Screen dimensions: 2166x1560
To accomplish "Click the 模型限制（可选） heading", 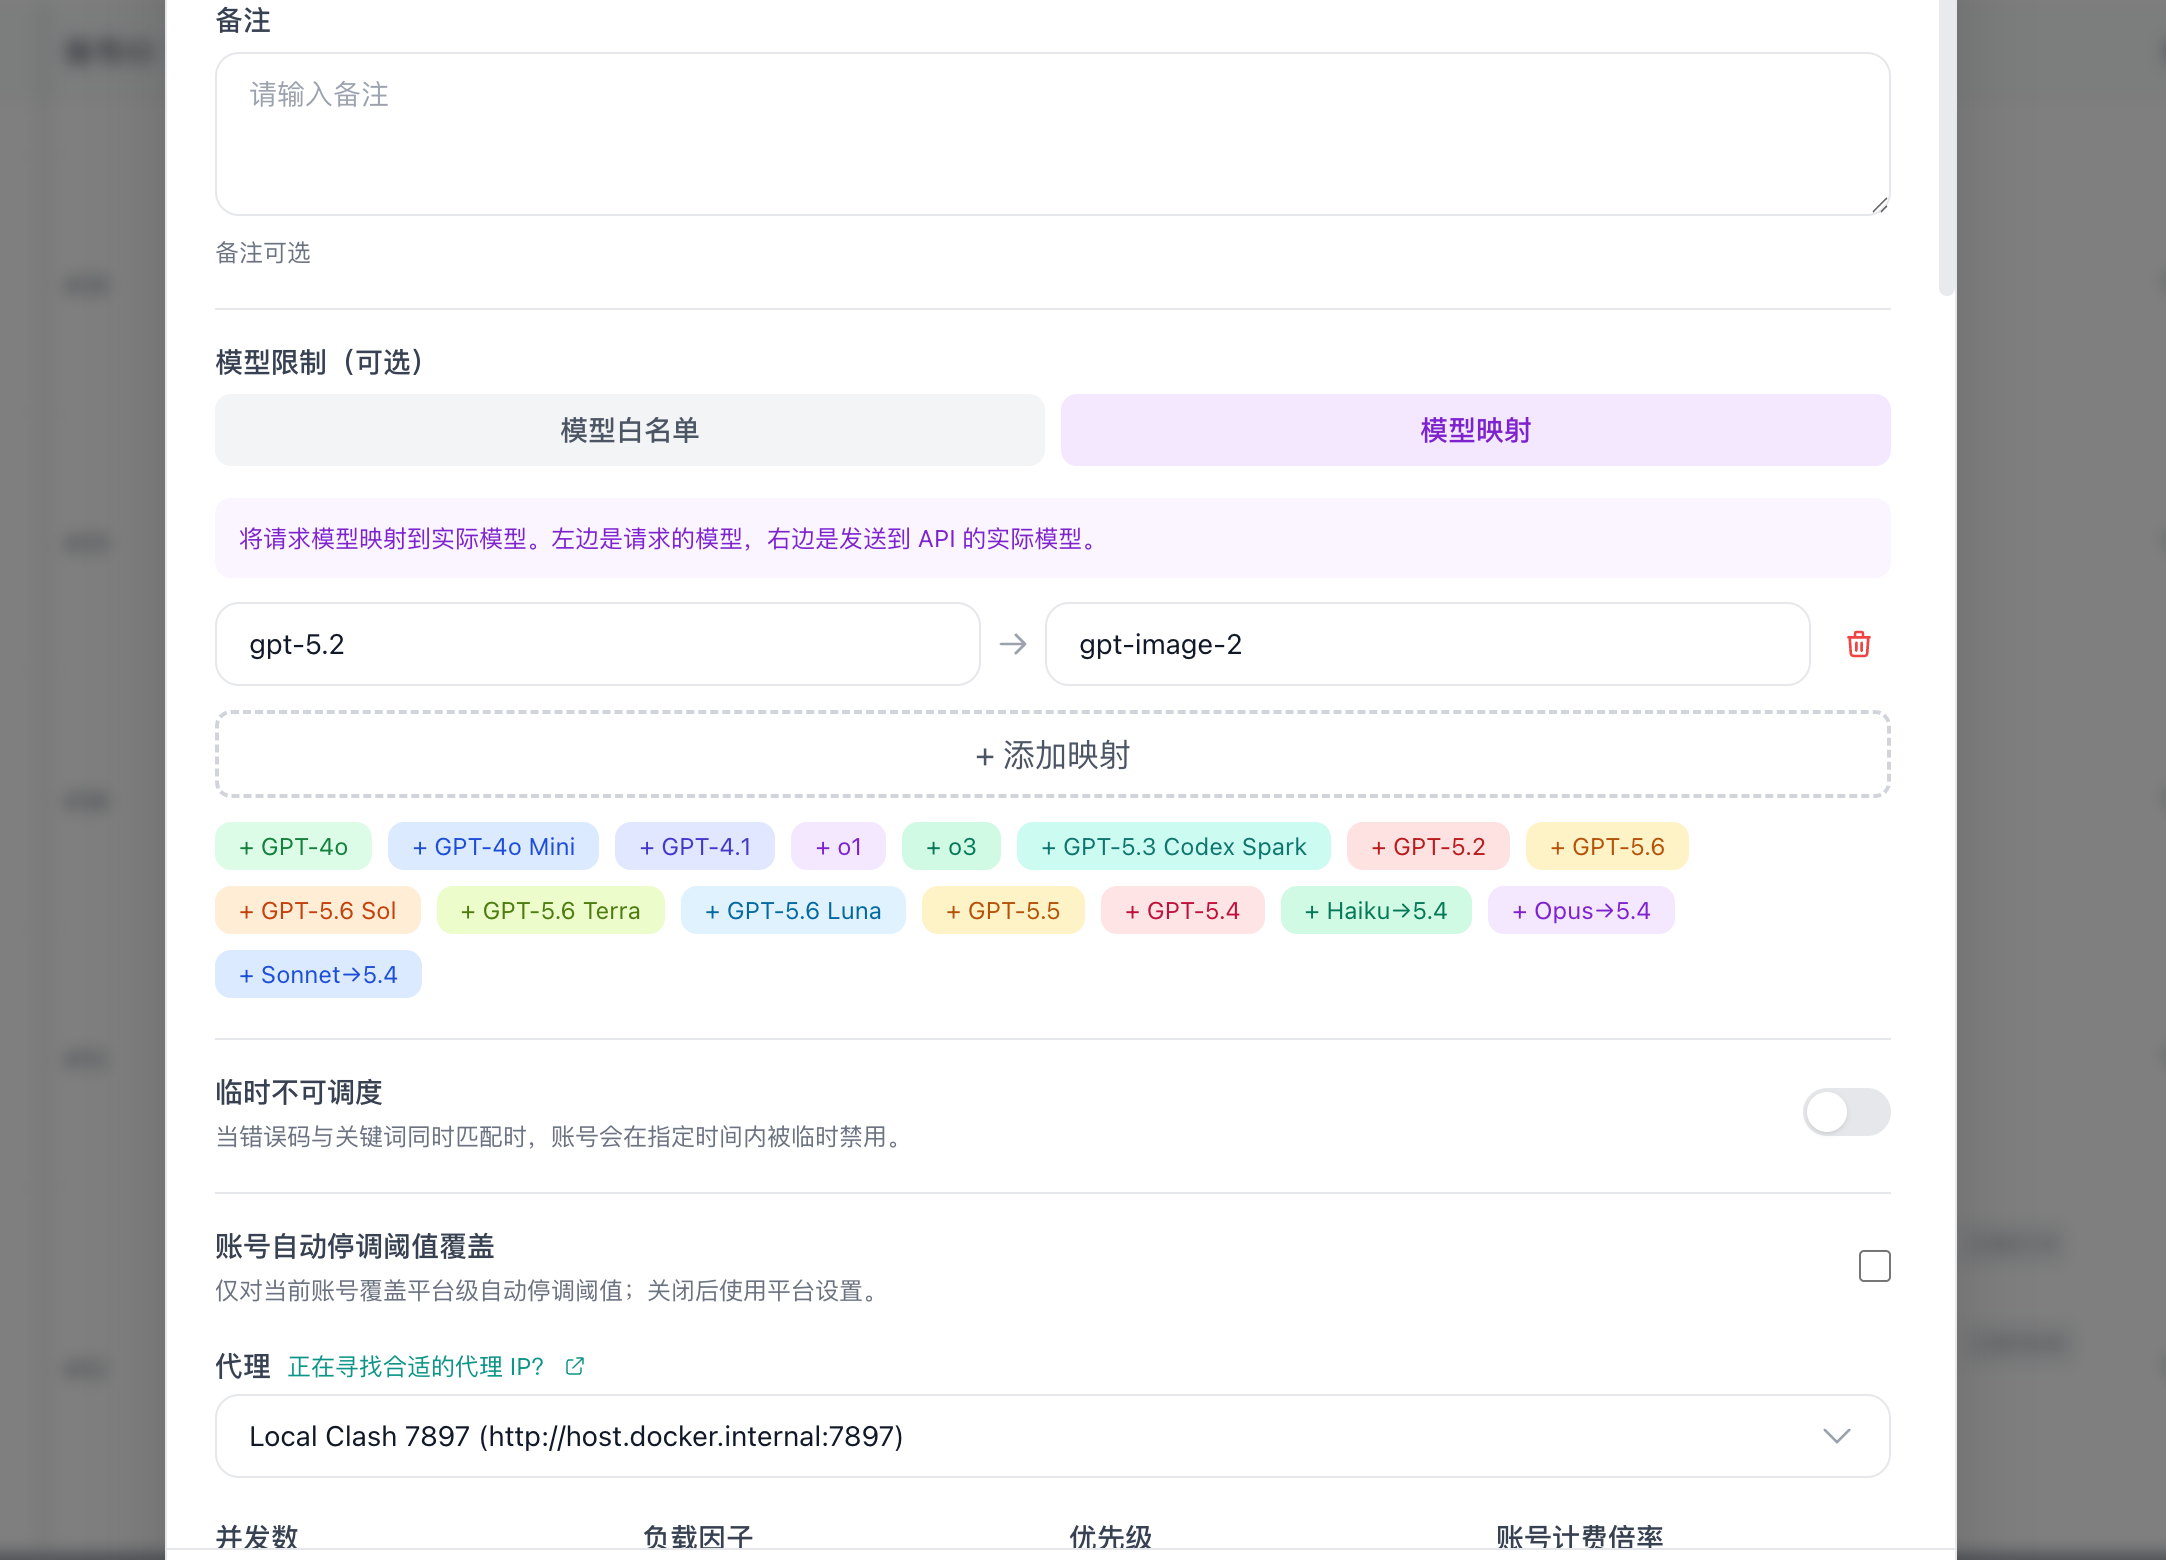I will [320, 362].
